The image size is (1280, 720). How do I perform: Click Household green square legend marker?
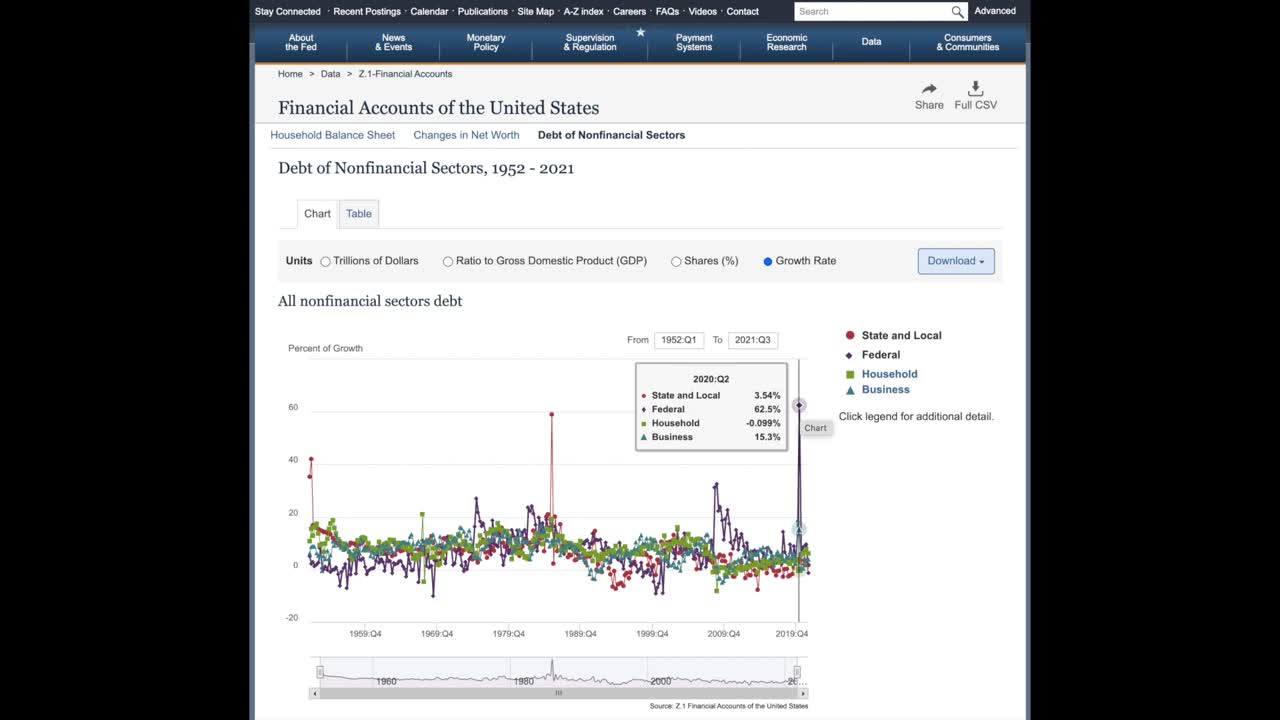click(850, 374)
